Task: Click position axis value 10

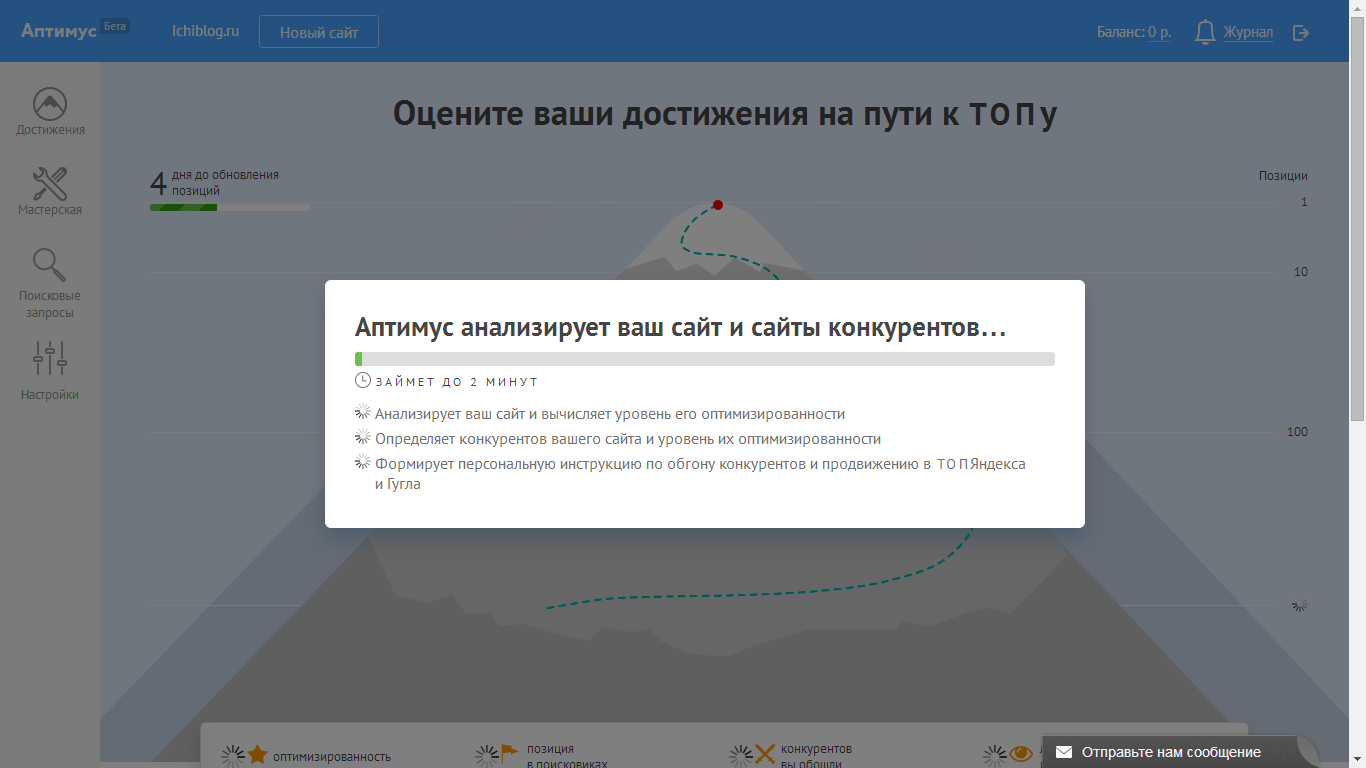Action: 1300,272
